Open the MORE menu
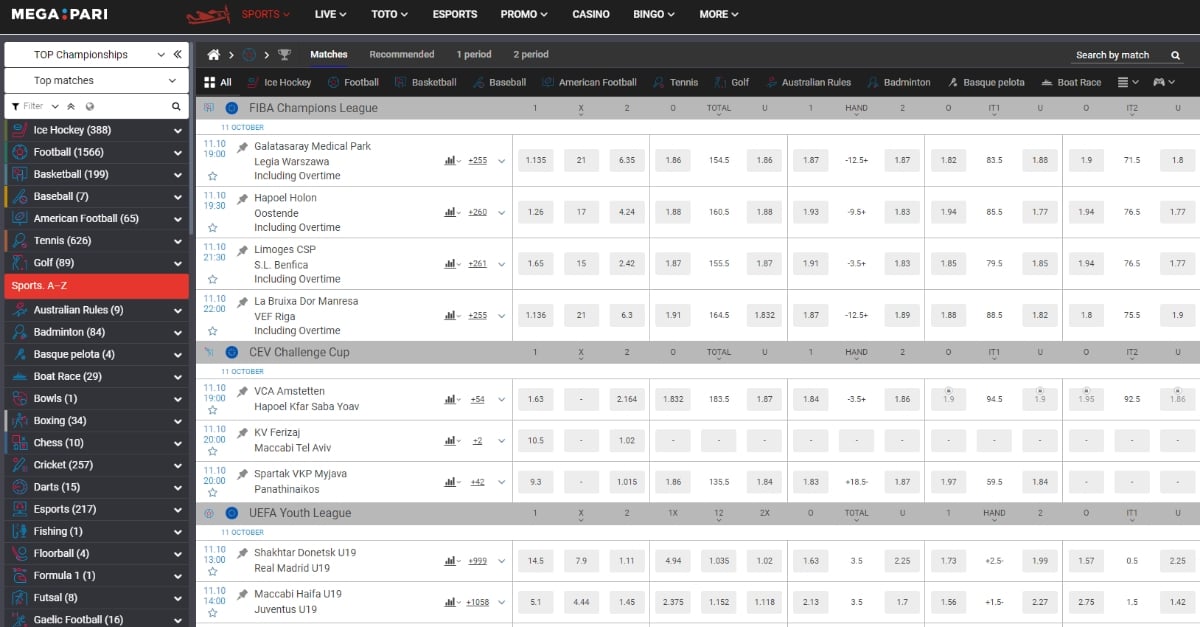Image resolution: width=1200 pixels, height=627 pixels. pos(719,15)
